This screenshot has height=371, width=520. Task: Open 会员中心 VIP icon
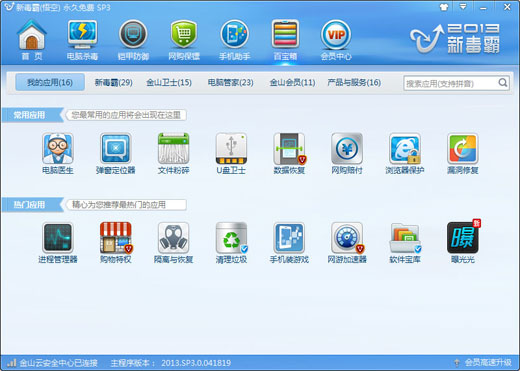(336, 40)
